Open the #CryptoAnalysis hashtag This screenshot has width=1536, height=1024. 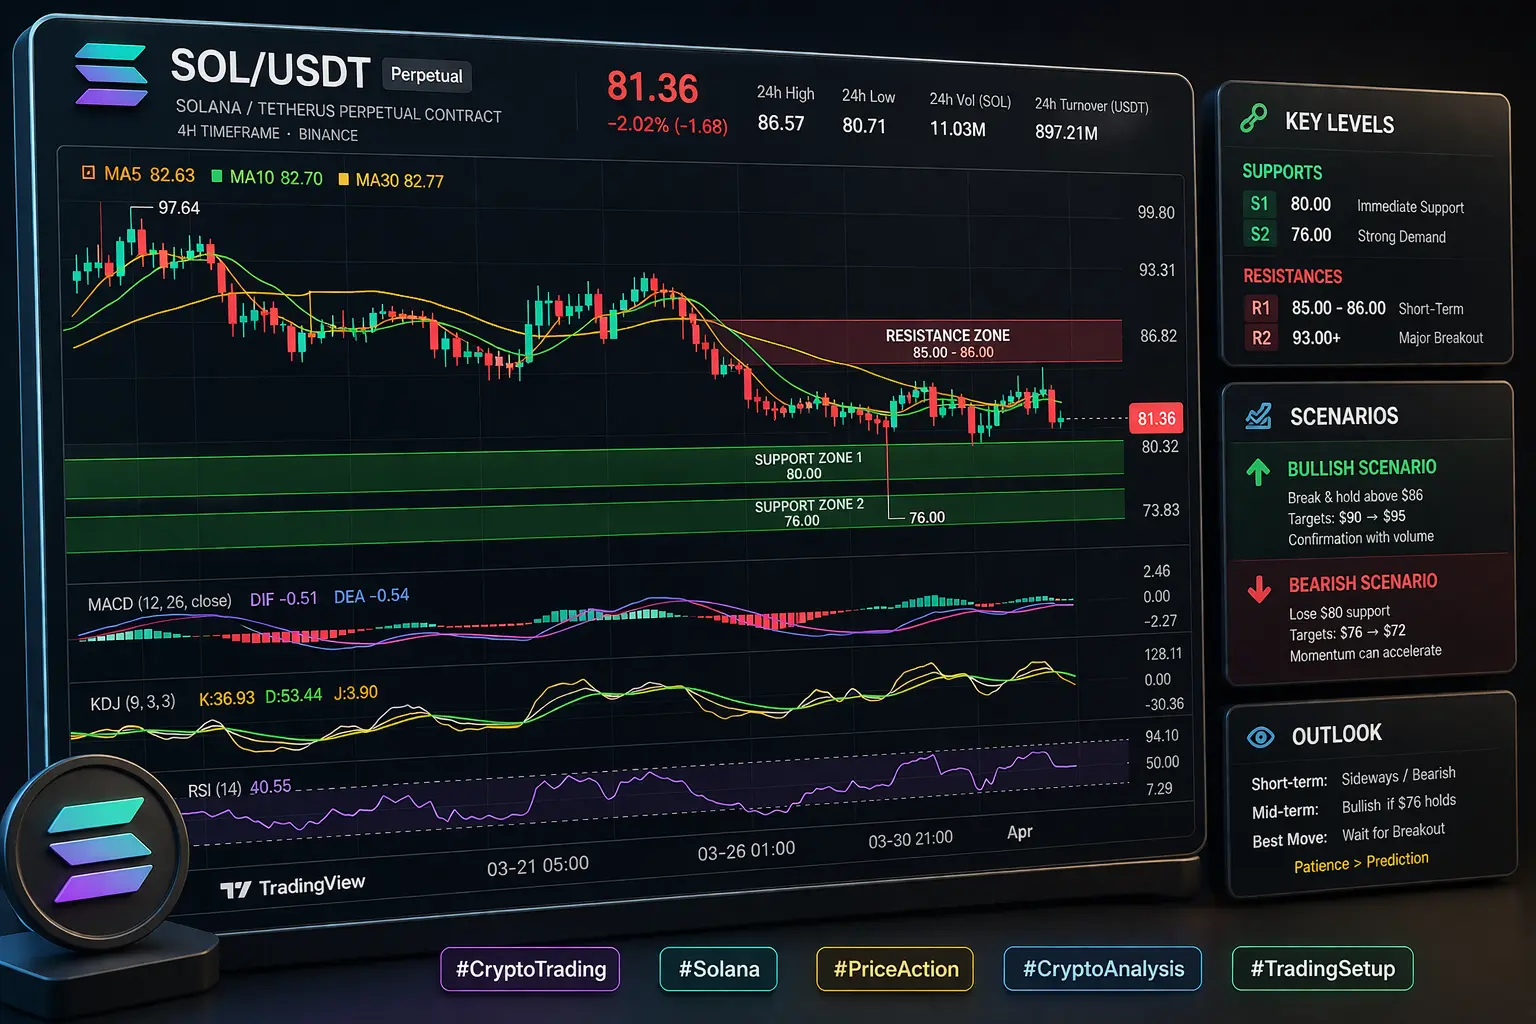[1103, 969]
